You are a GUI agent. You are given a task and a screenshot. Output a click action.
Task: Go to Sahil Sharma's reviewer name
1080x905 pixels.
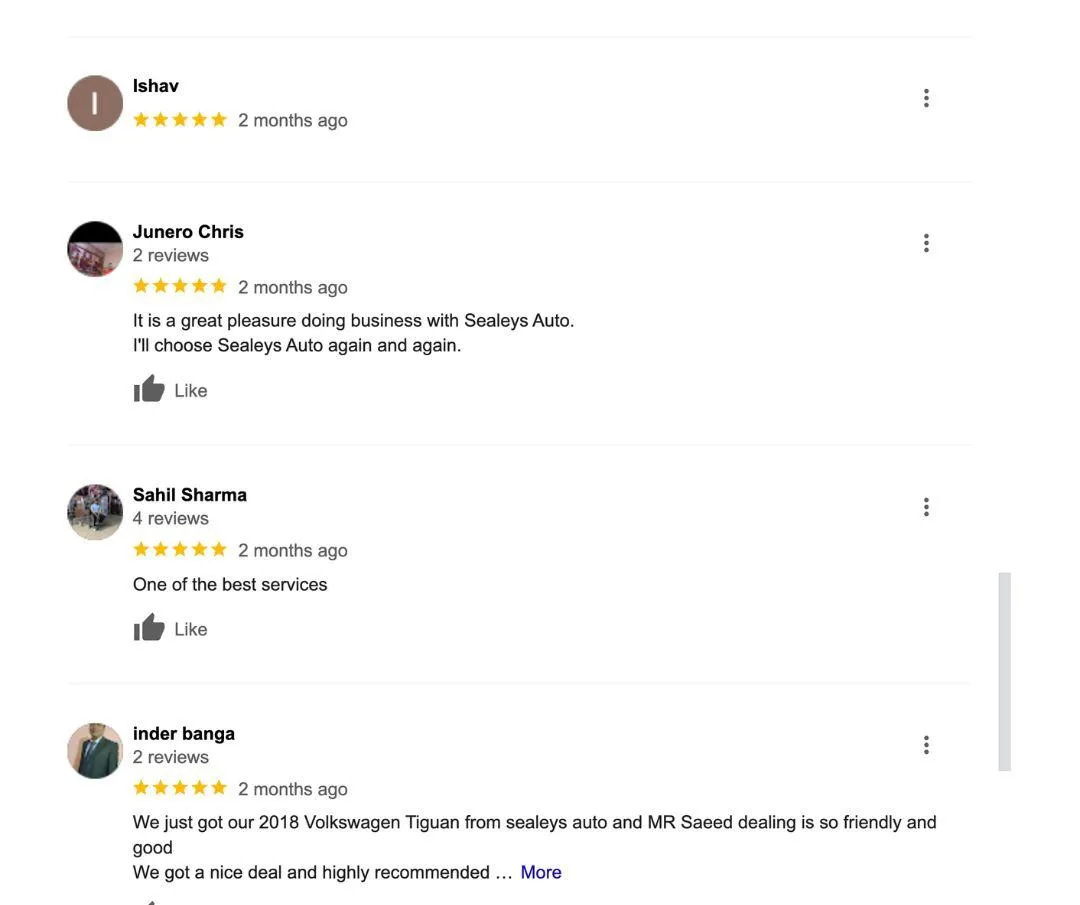coord(189,495)
